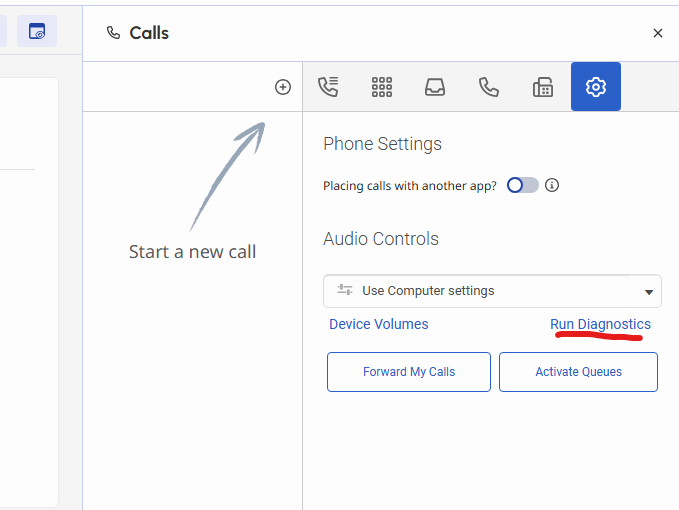Open the dial pad grid icon
The width and height of the screenshot is (679, 510).
click(x=382, y=87)
